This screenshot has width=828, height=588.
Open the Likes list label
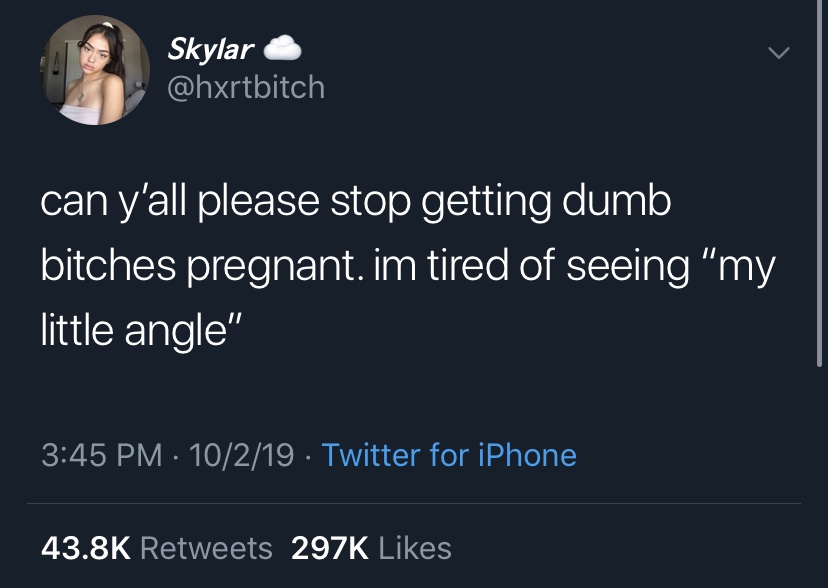click(415, 548)
